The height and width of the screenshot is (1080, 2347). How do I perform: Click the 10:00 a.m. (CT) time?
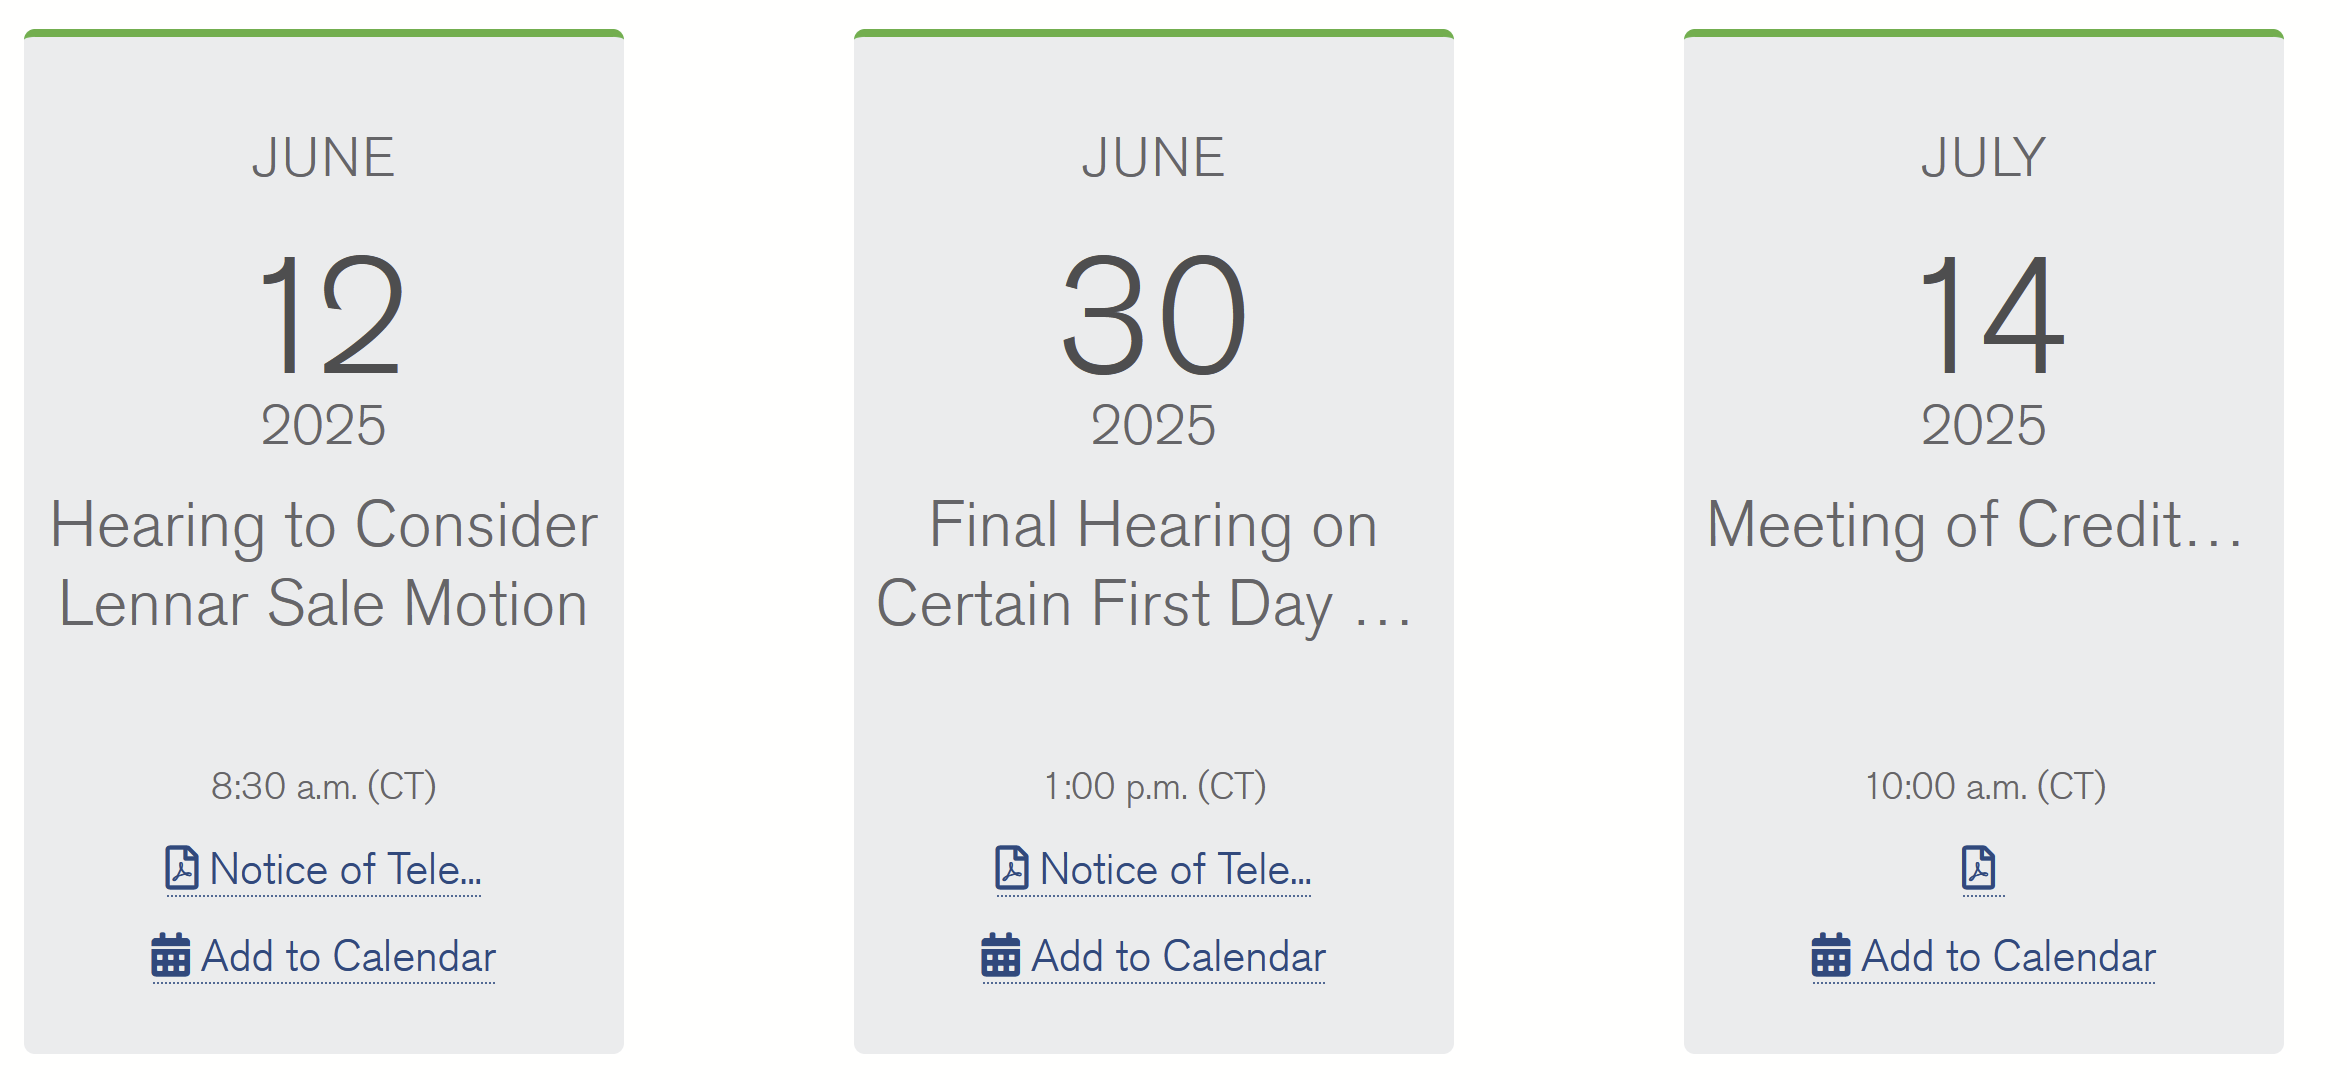[x=1985, y=786]
